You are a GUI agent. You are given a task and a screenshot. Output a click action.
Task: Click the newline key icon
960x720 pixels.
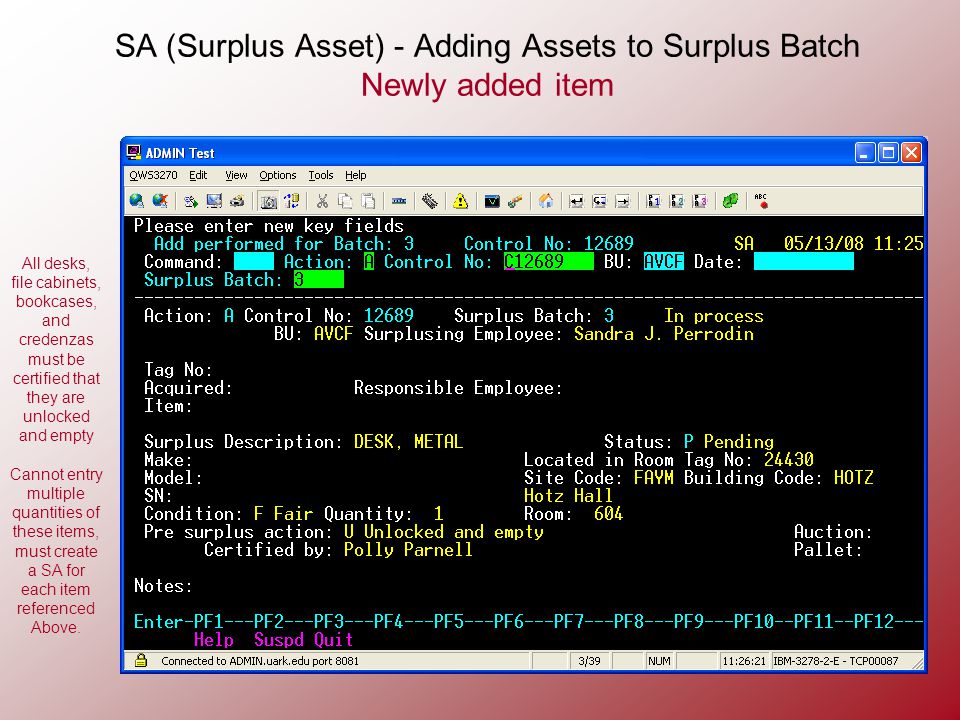tap(599, 201)
